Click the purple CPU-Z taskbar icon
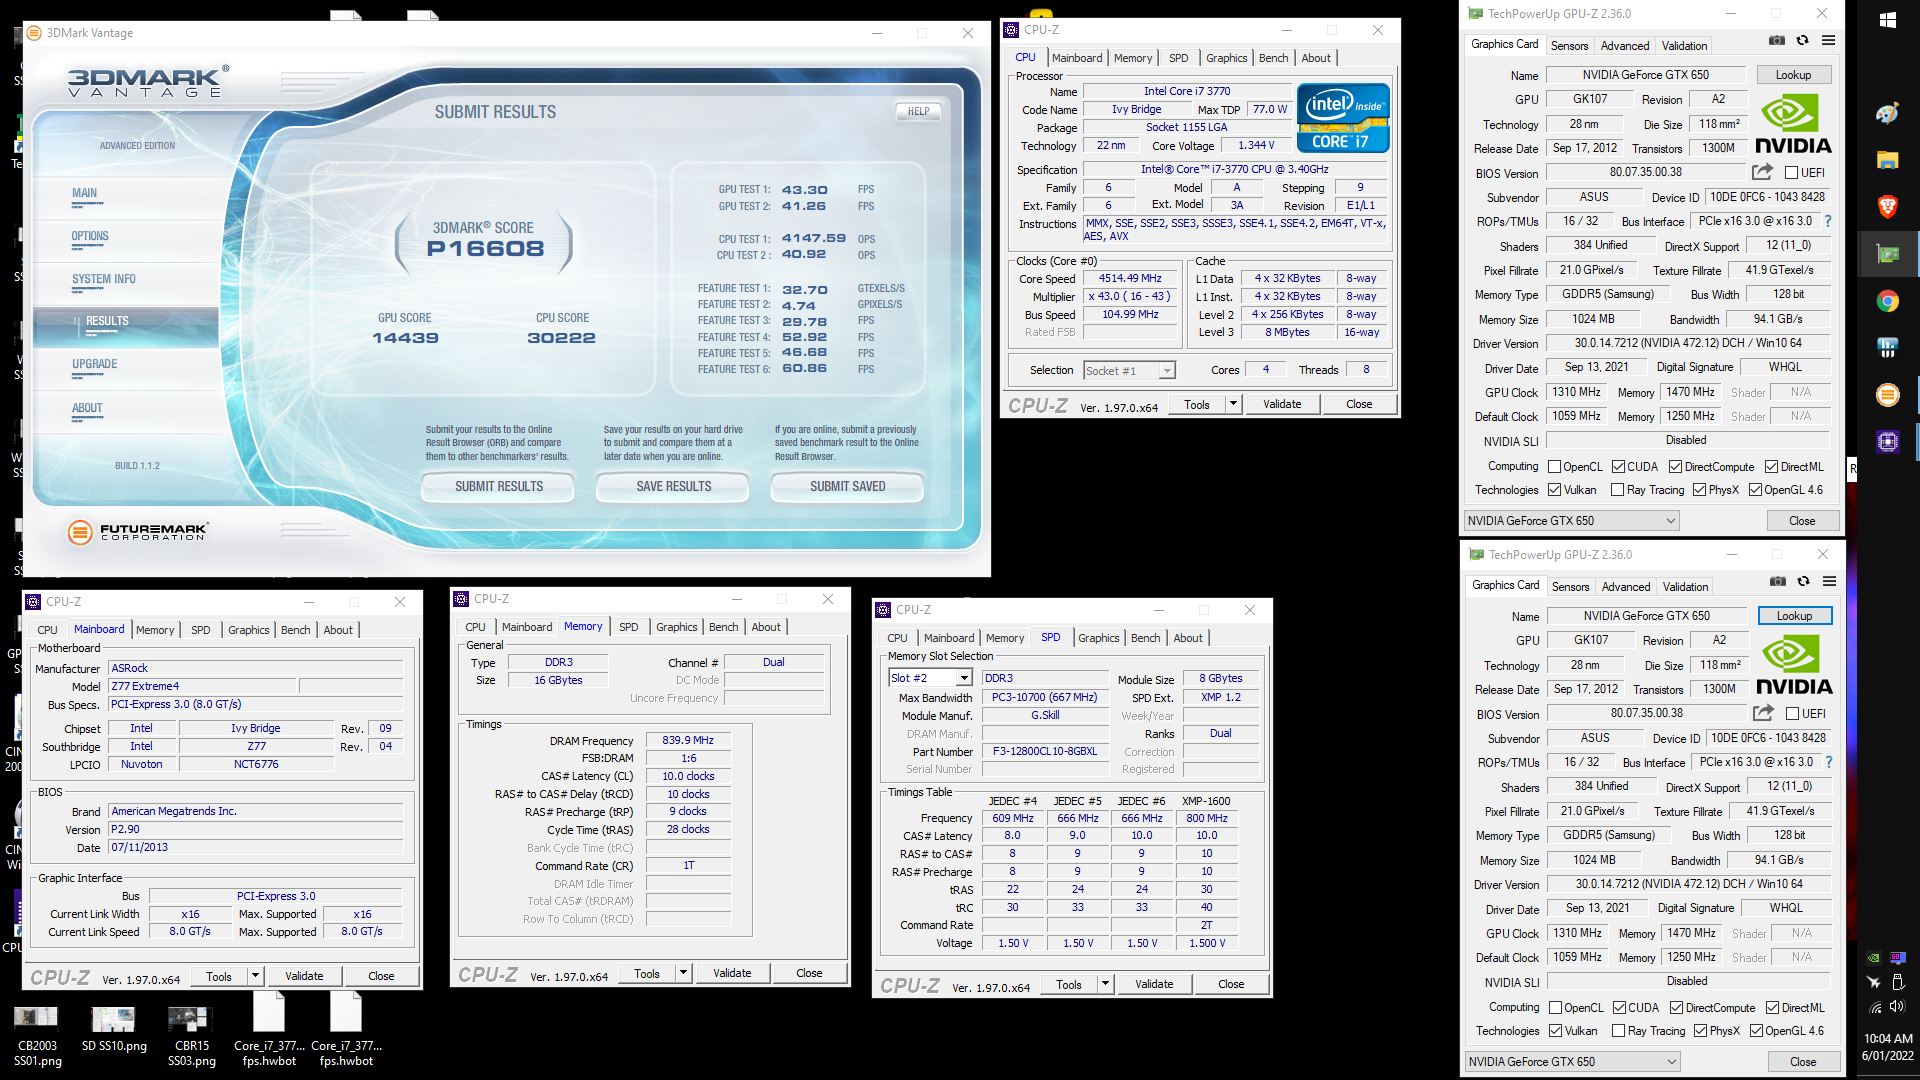Screen dimensions: 1920x1080 pyautogui.click(x=1888, y=441)
